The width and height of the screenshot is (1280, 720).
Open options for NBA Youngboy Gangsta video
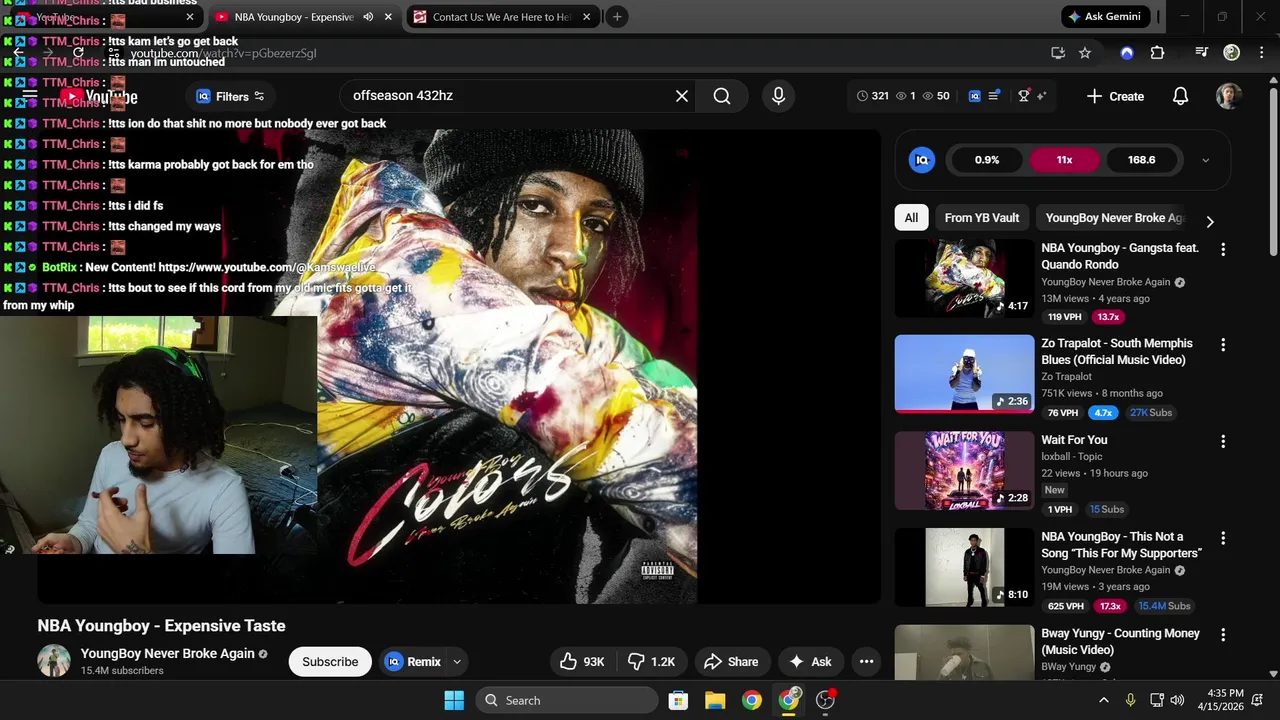point(1223,249)
